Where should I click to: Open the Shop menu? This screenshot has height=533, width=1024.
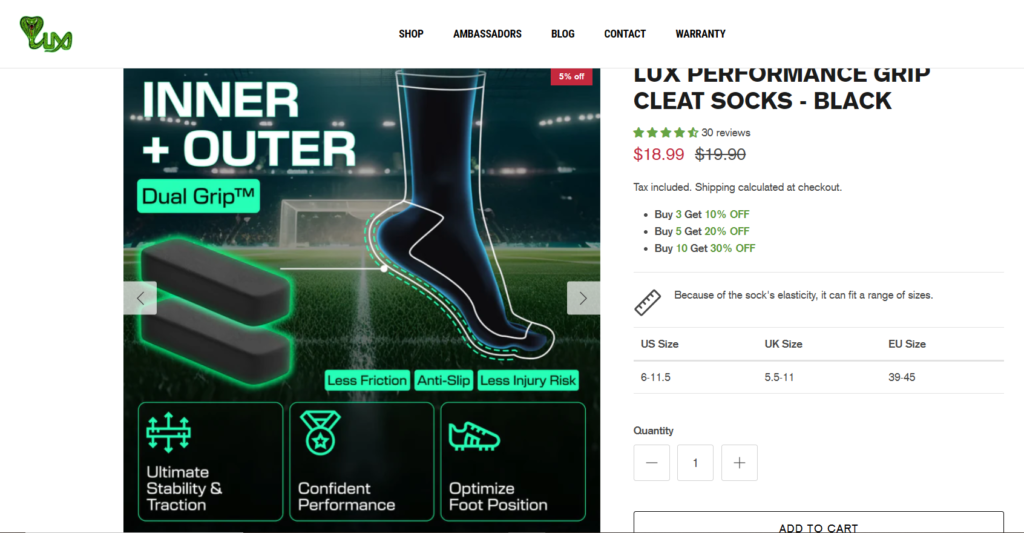pos(411,34)
